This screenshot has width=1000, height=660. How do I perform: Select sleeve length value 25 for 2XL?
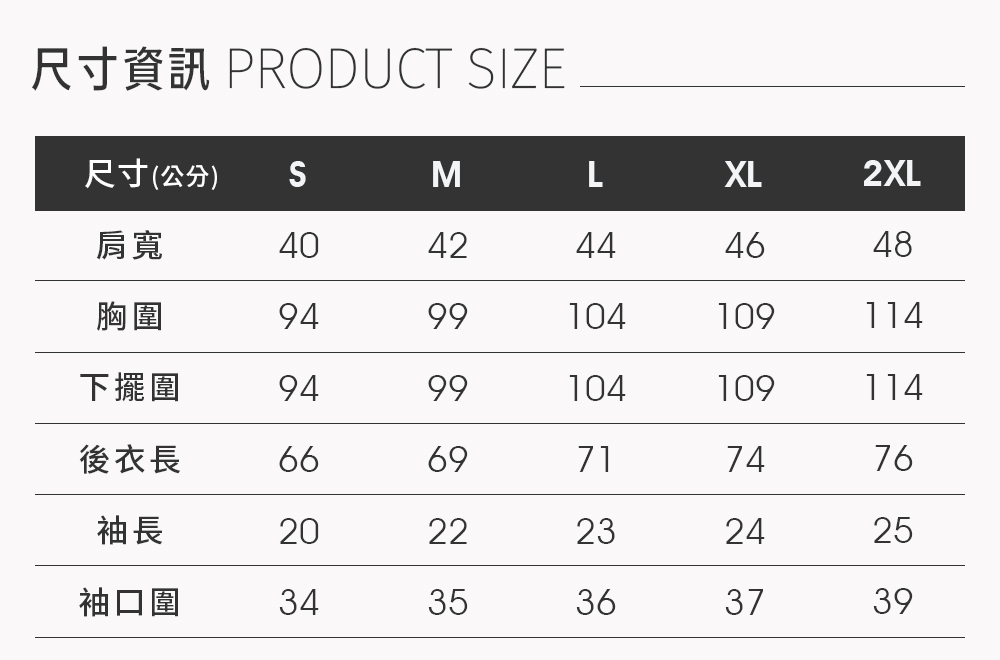893,531
